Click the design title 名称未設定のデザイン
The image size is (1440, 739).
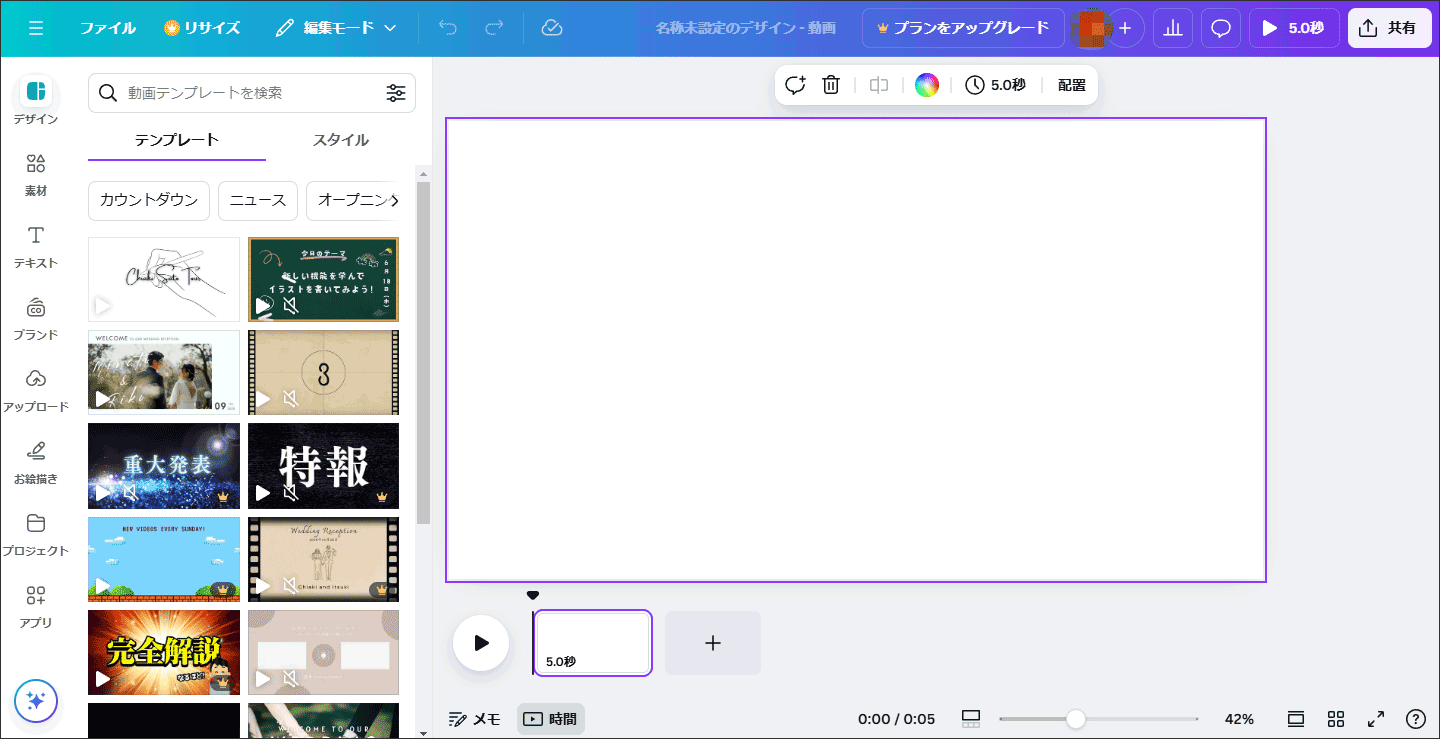click(745, 28)
